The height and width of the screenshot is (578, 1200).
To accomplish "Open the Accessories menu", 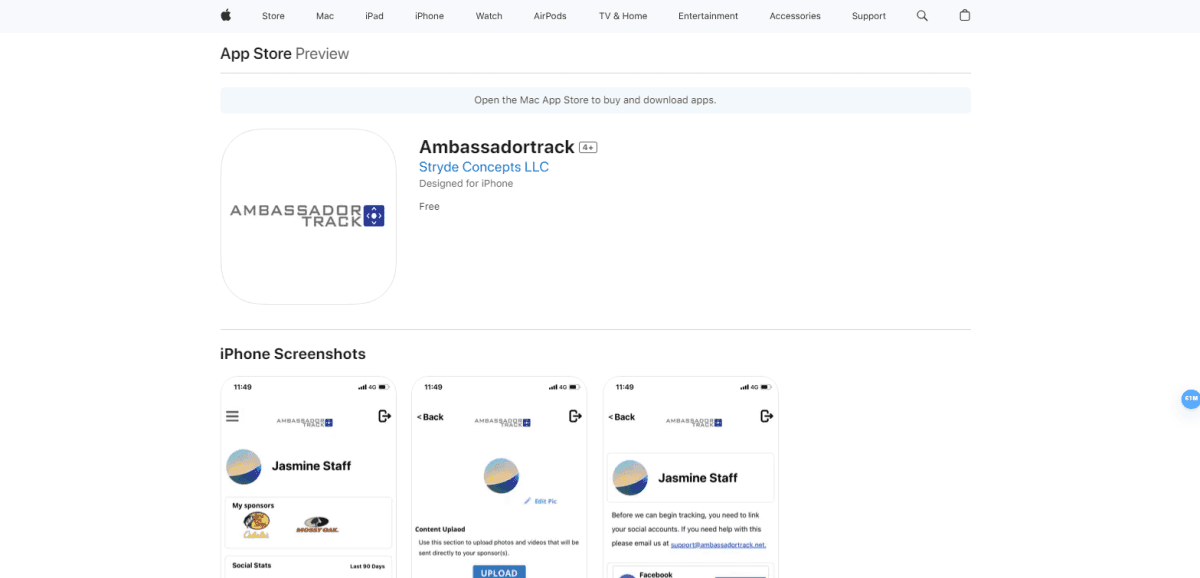I will (x=795, y=16).
